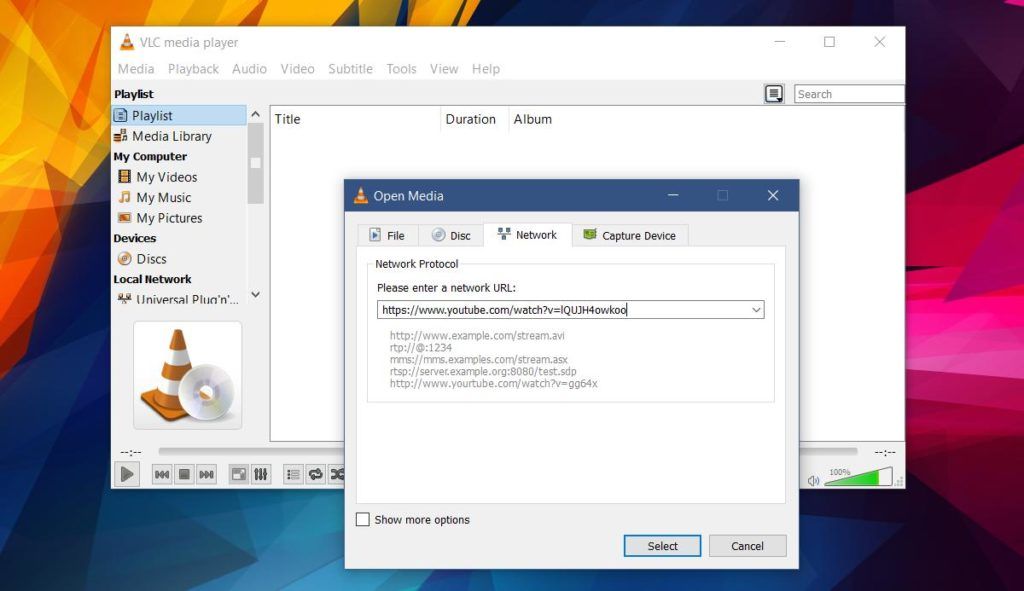The image size is (1024, 591).
Task: Click the Previous track button
Action: 161,474
